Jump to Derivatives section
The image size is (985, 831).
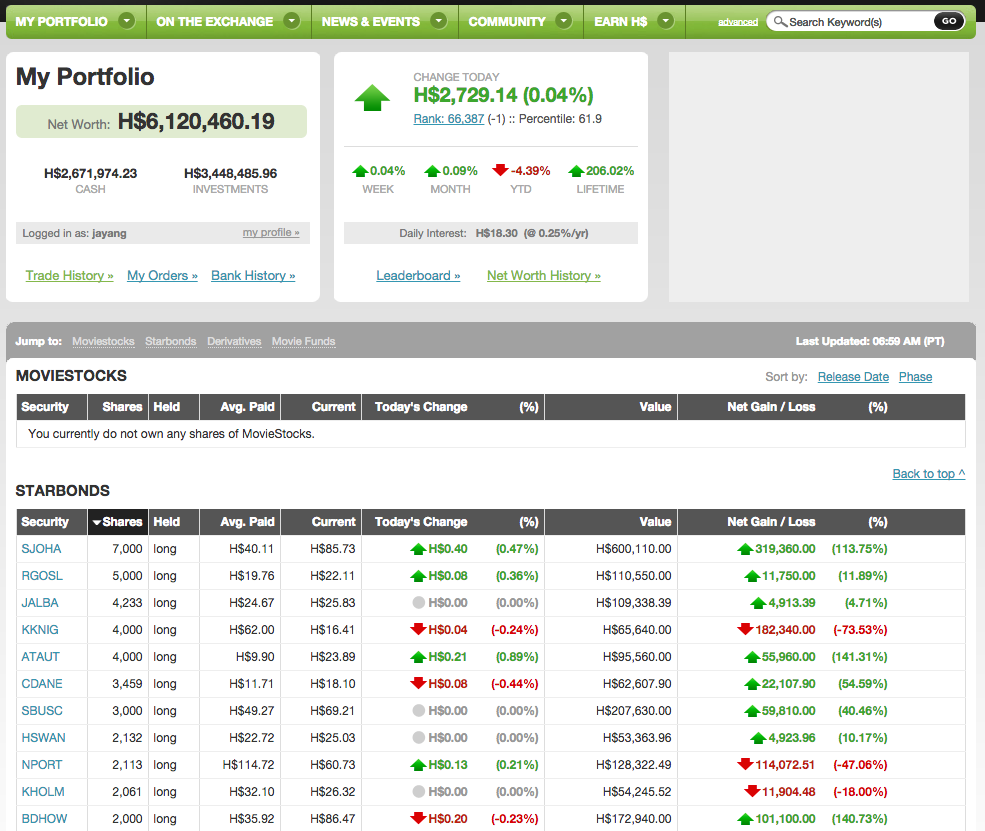click(x=234, y=341)
